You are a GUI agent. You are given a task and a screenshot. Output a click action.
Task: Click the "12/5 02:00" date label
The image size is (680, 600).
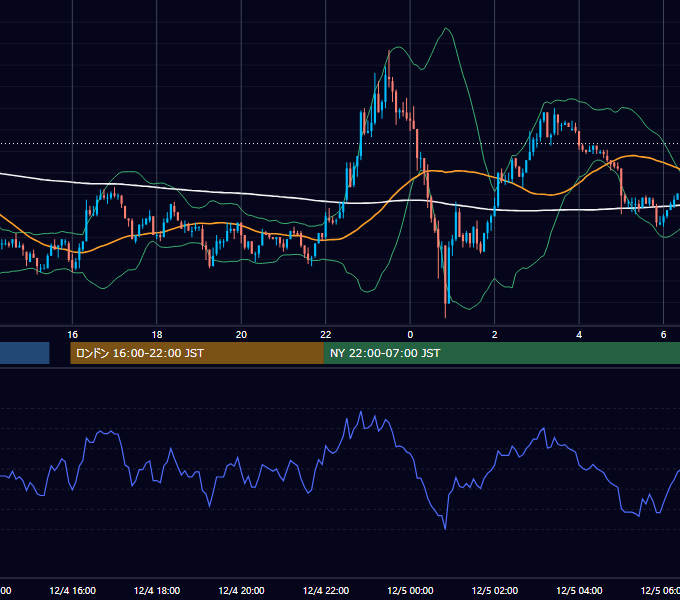pos(494,591)
